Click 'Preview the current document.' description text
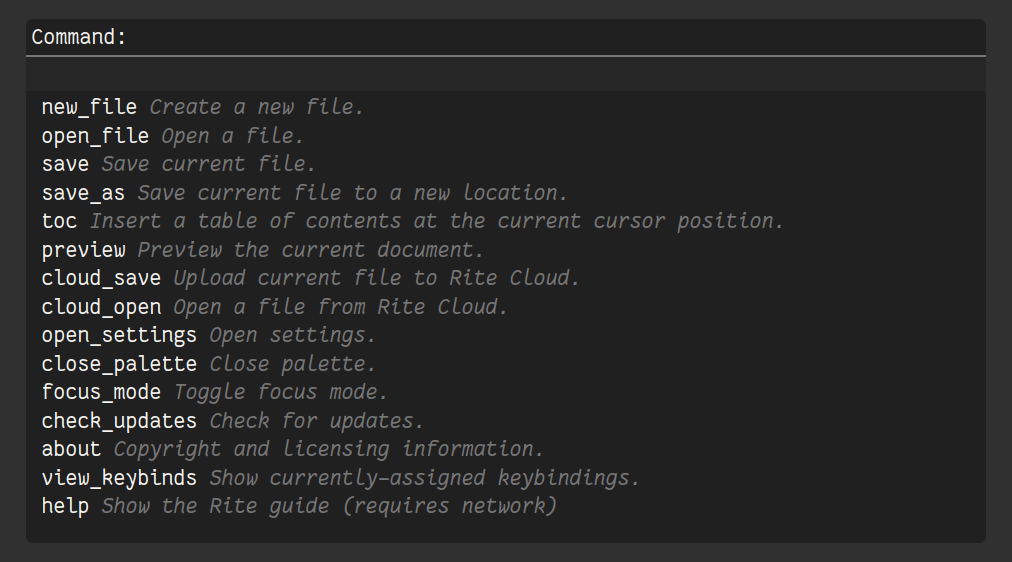 [311, 250]
